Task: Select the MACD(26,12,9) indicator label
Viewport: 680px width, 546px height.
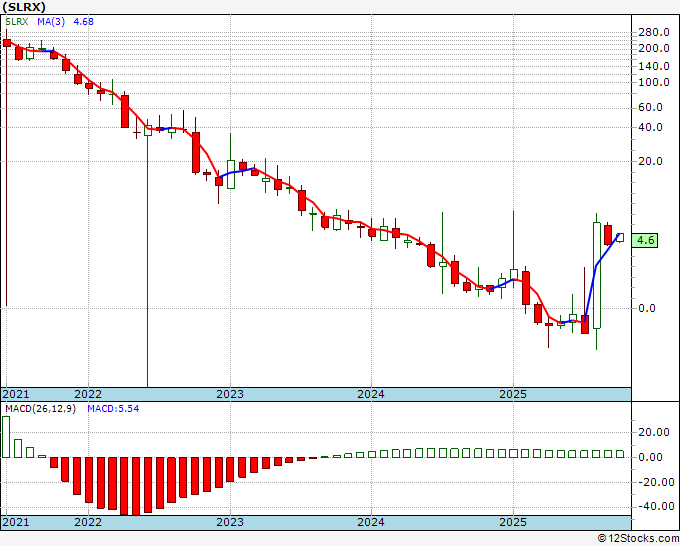Action: tap(40, 409)
